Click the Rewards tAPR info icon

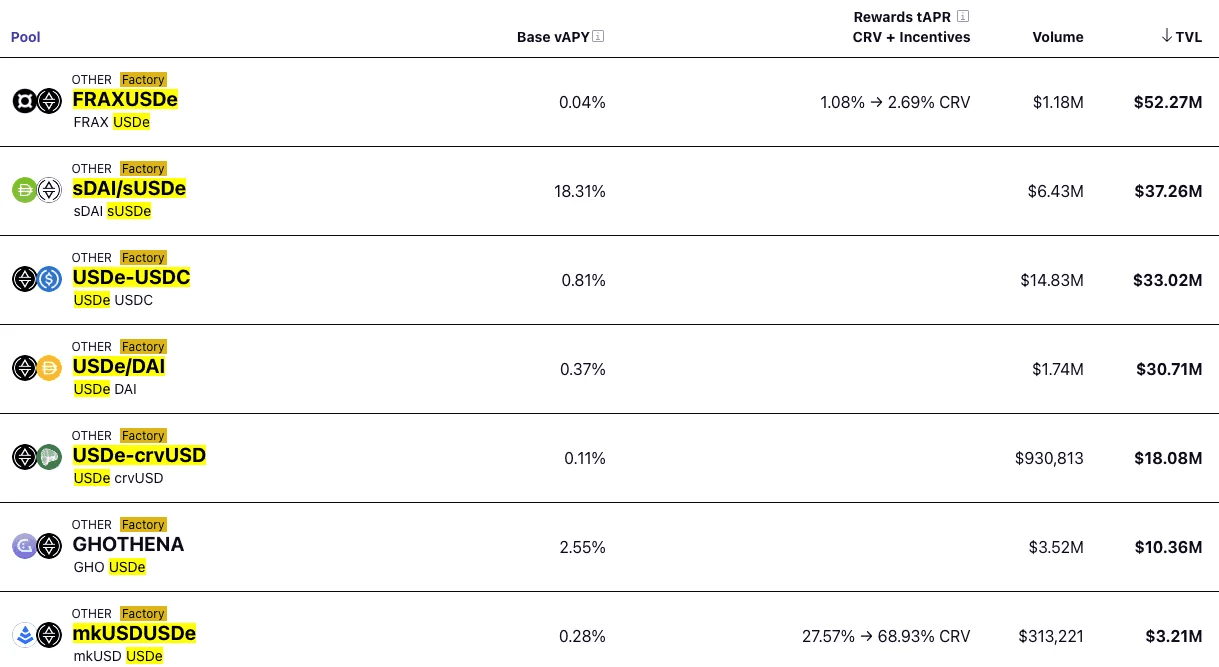tap(963, 16)
